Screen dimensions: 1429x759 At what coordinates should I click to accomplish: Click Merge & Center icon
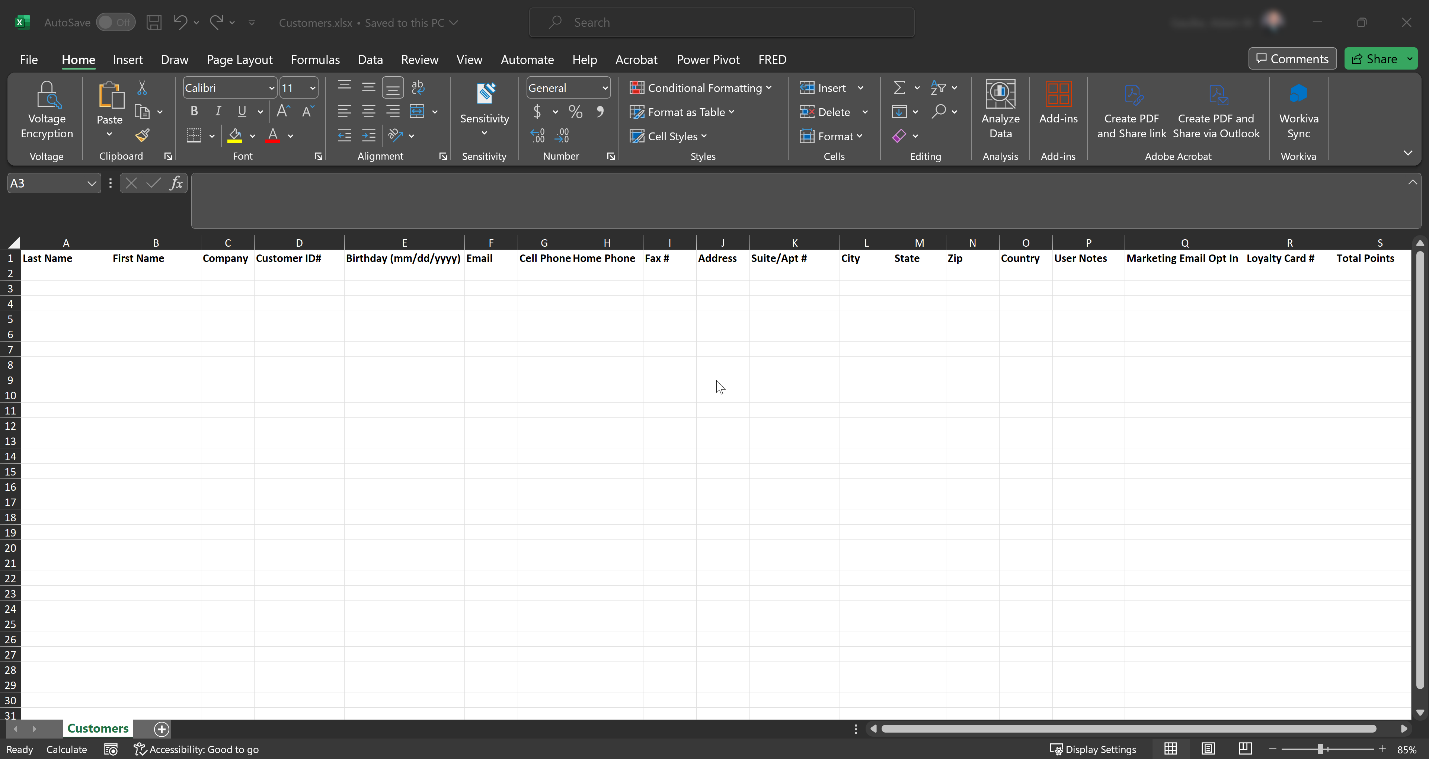click(x=418, y=111)
